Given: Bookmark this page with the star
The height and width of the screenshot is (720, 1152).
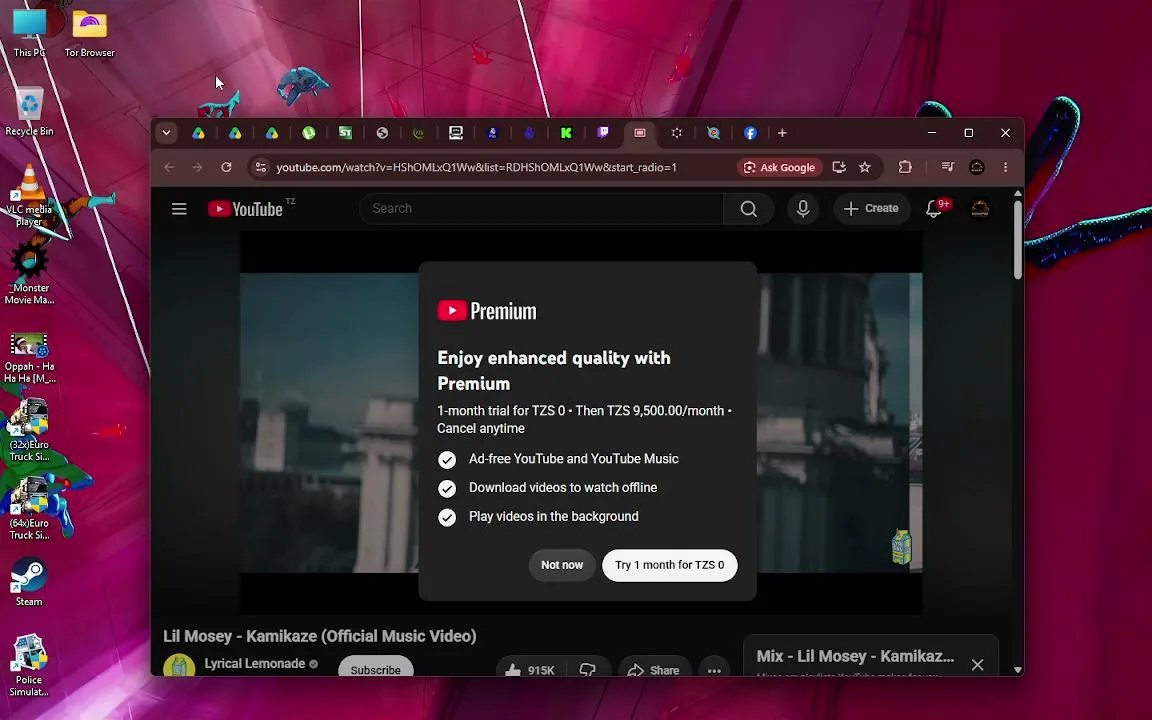Looking at the screenshot, I should tap(865, 168).
